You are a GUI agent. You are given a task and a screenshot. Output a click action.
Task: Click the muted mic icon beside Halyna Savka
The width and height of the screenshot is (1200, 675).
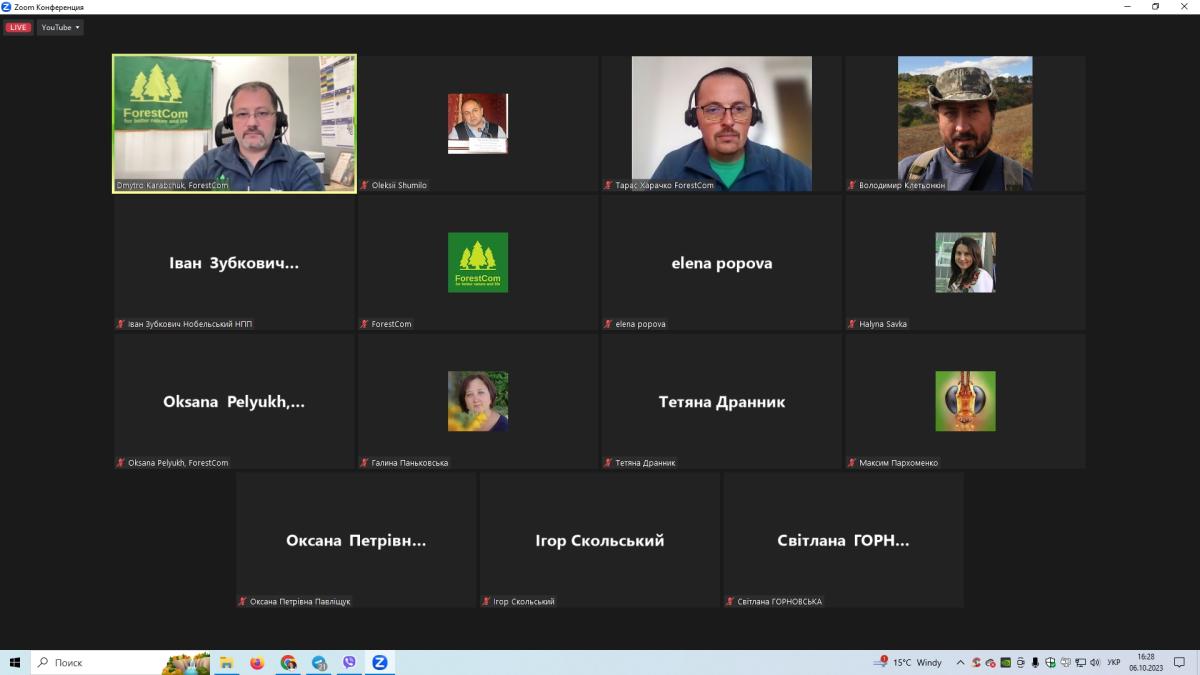coord(852,324)
